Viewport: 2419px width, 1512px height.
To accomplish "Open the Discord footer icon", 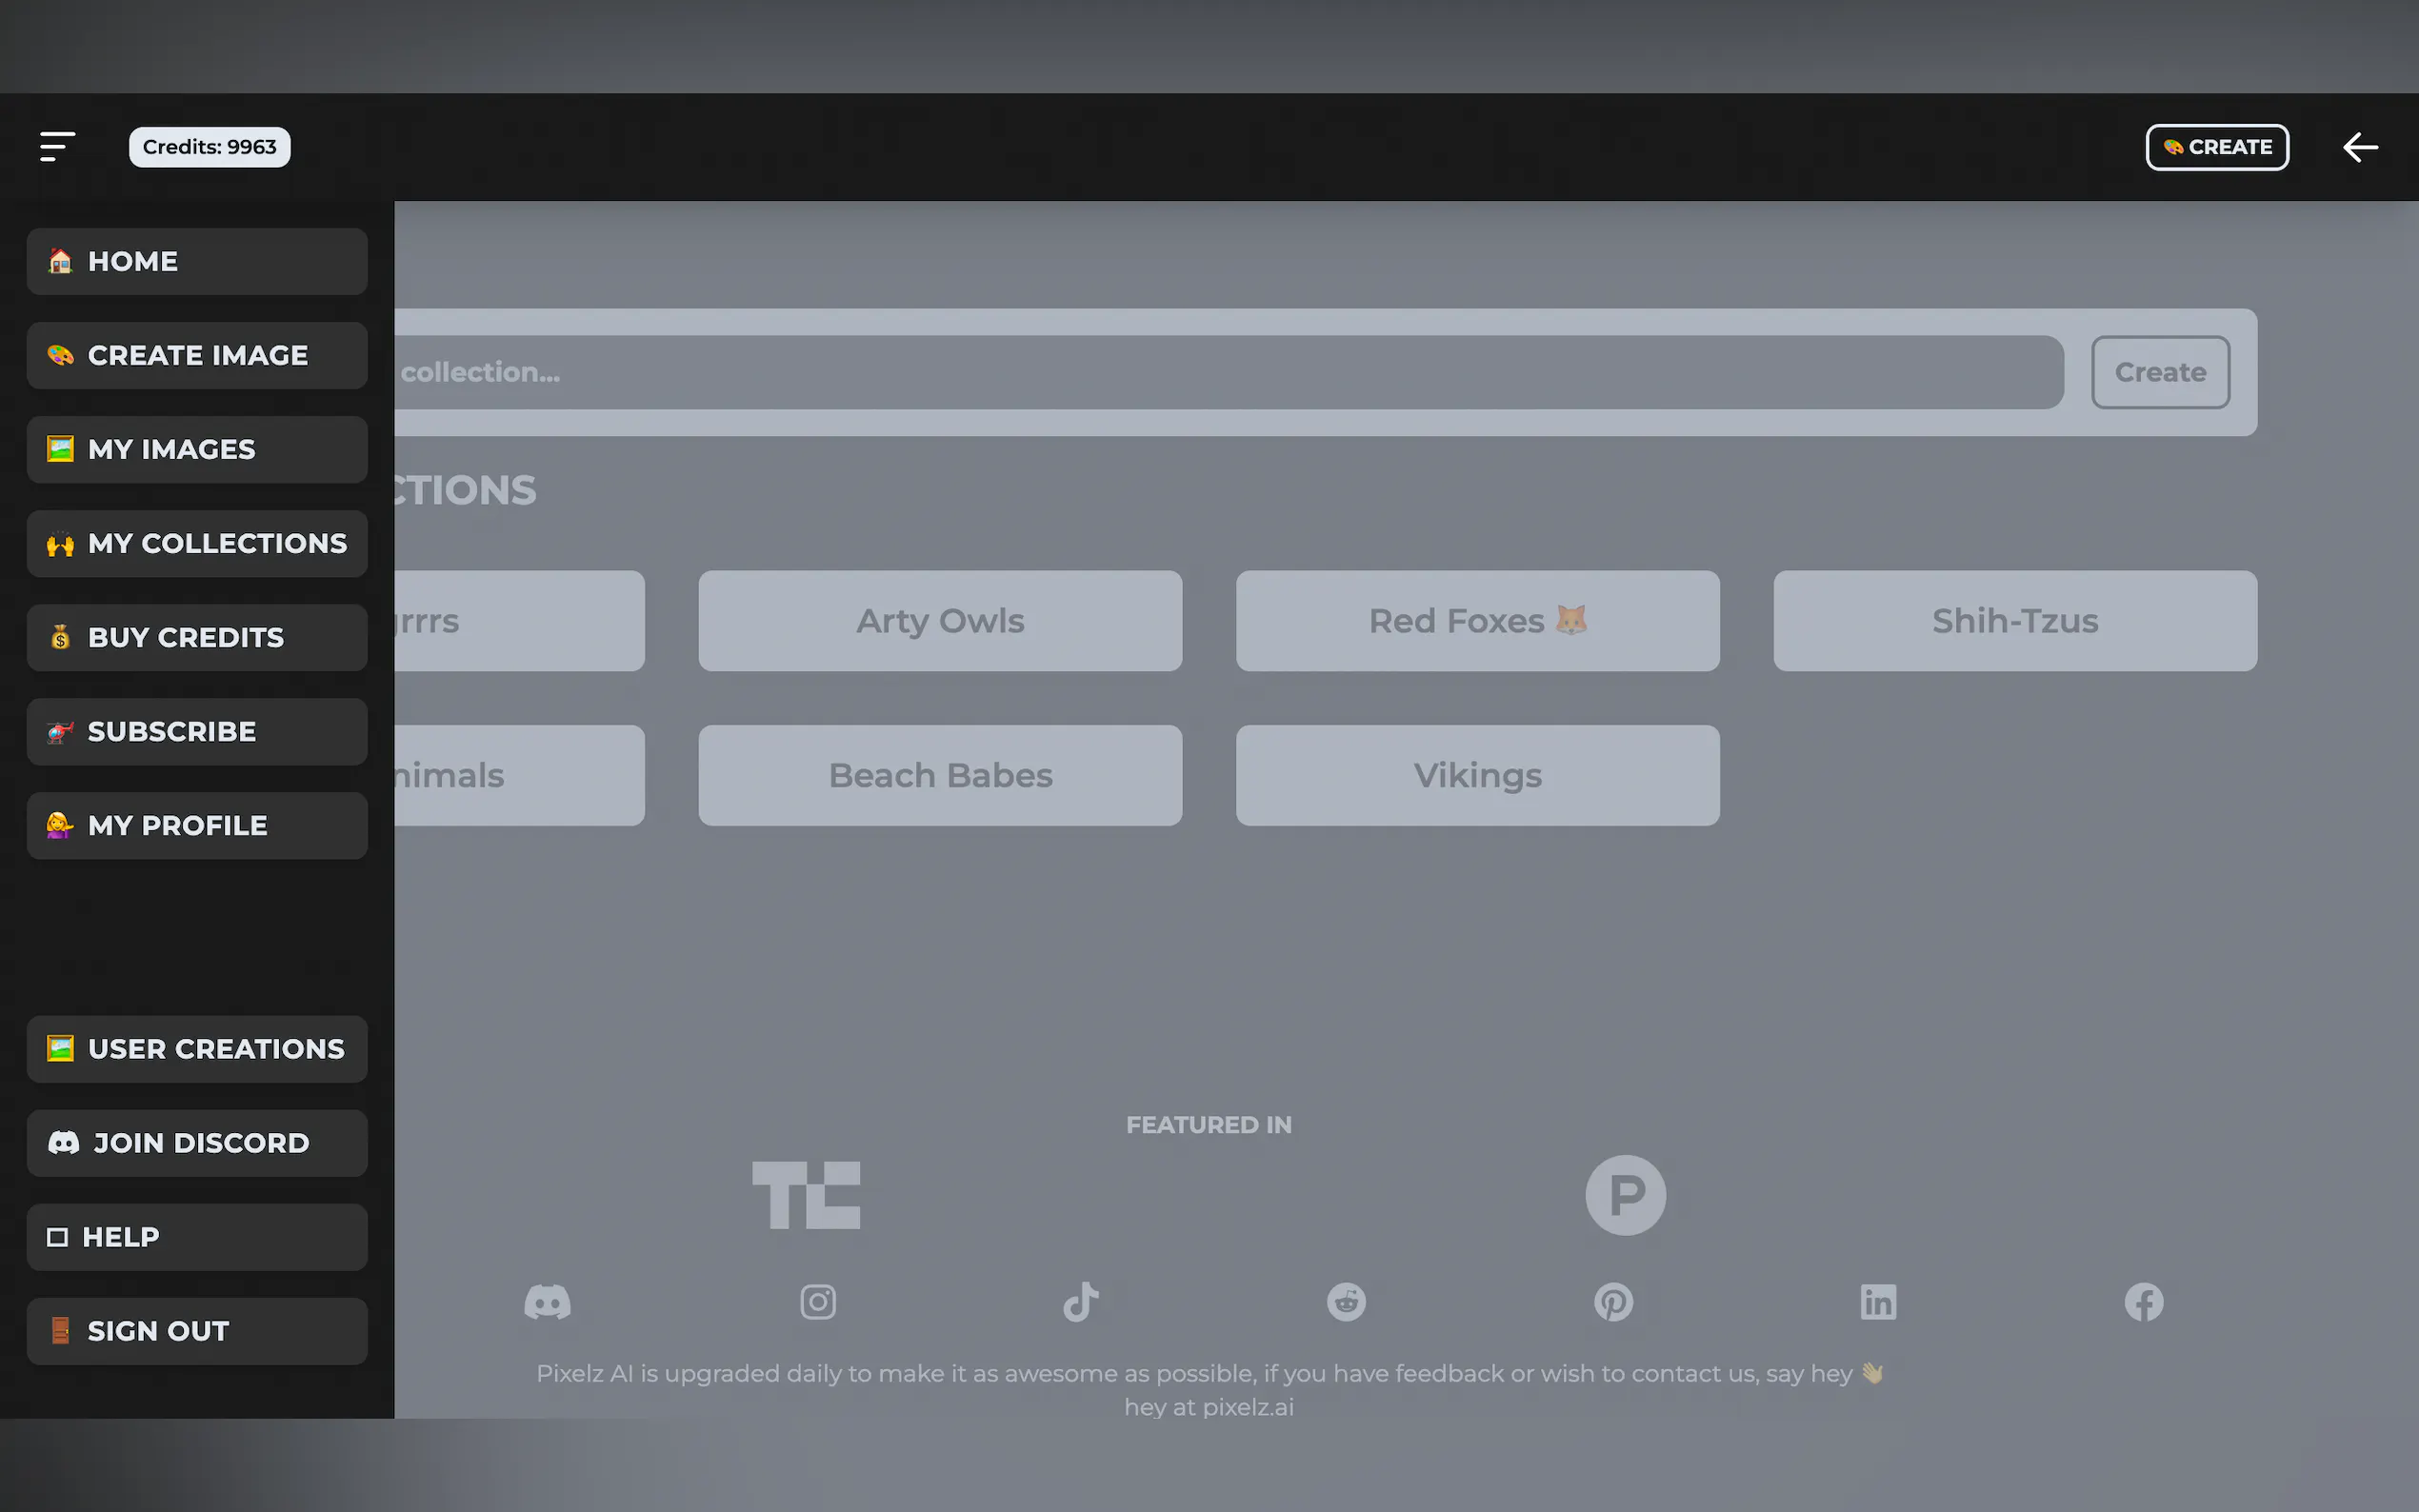I will 547,1302.
